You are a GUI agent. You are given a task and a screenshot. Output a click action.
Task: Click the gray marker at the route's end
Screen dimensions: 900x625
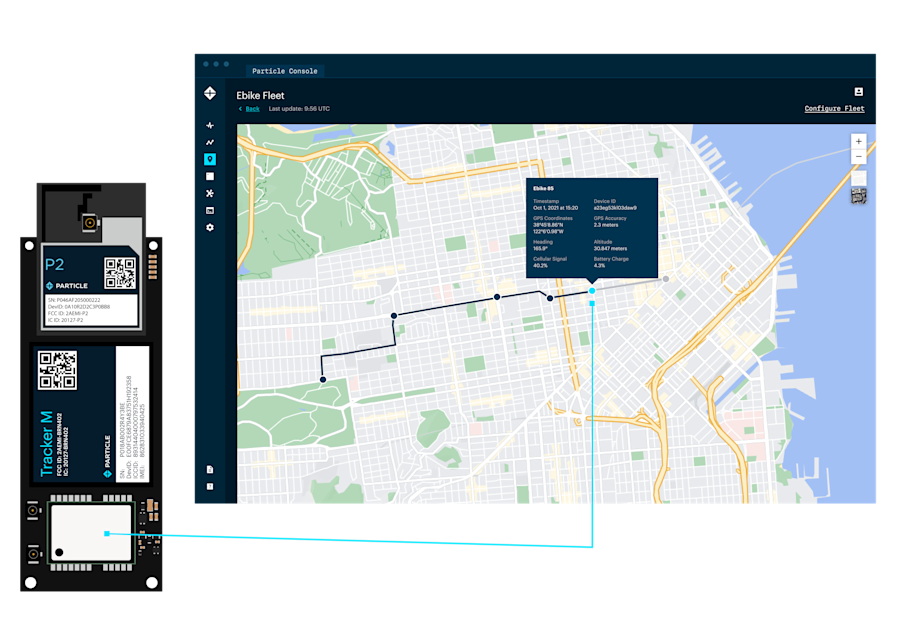666,279
